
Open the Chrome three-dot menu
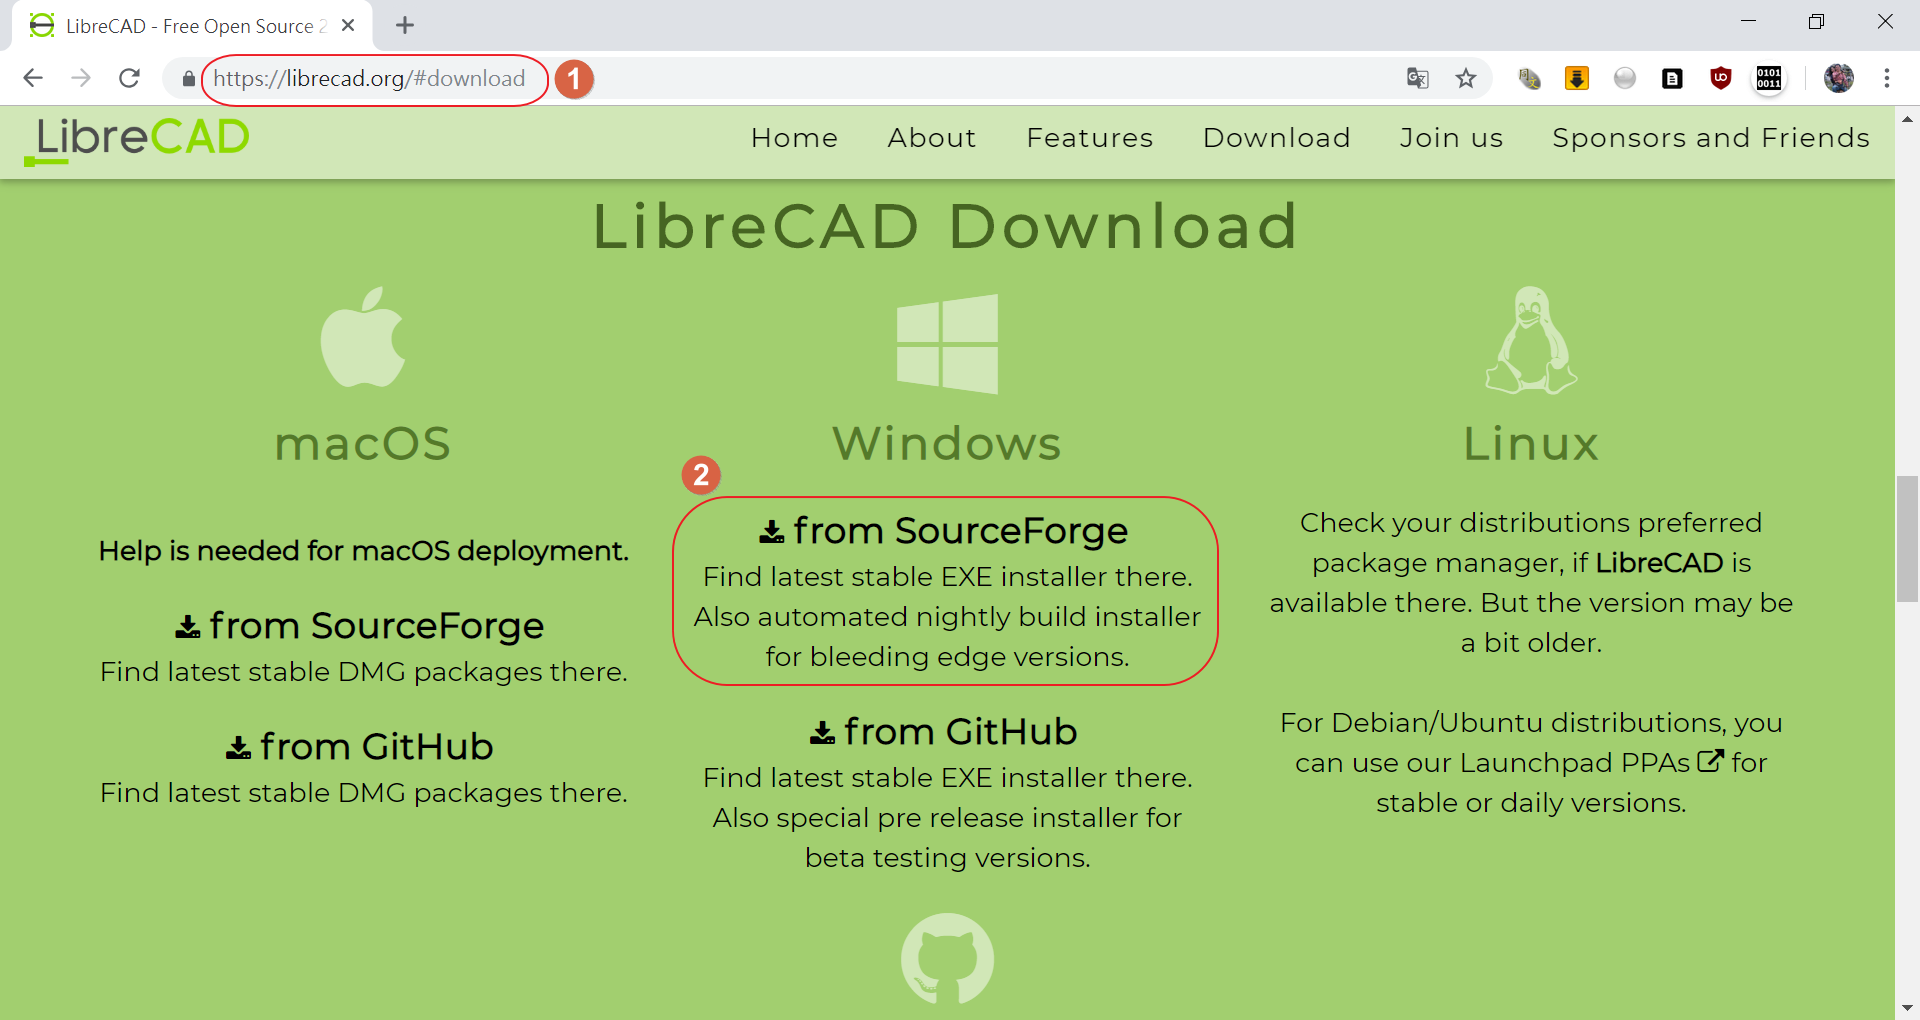(x=1887, y=78)
